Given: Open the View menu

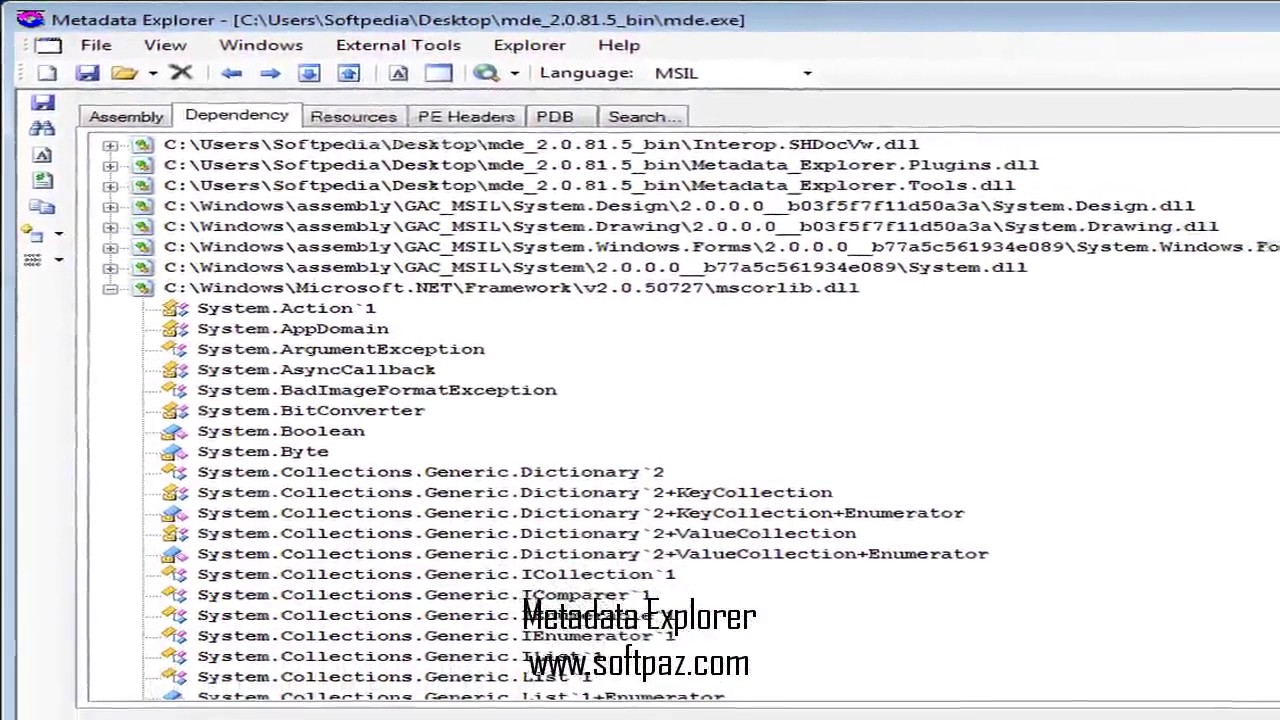Looking at the screenshot, I should click(165, 45).
